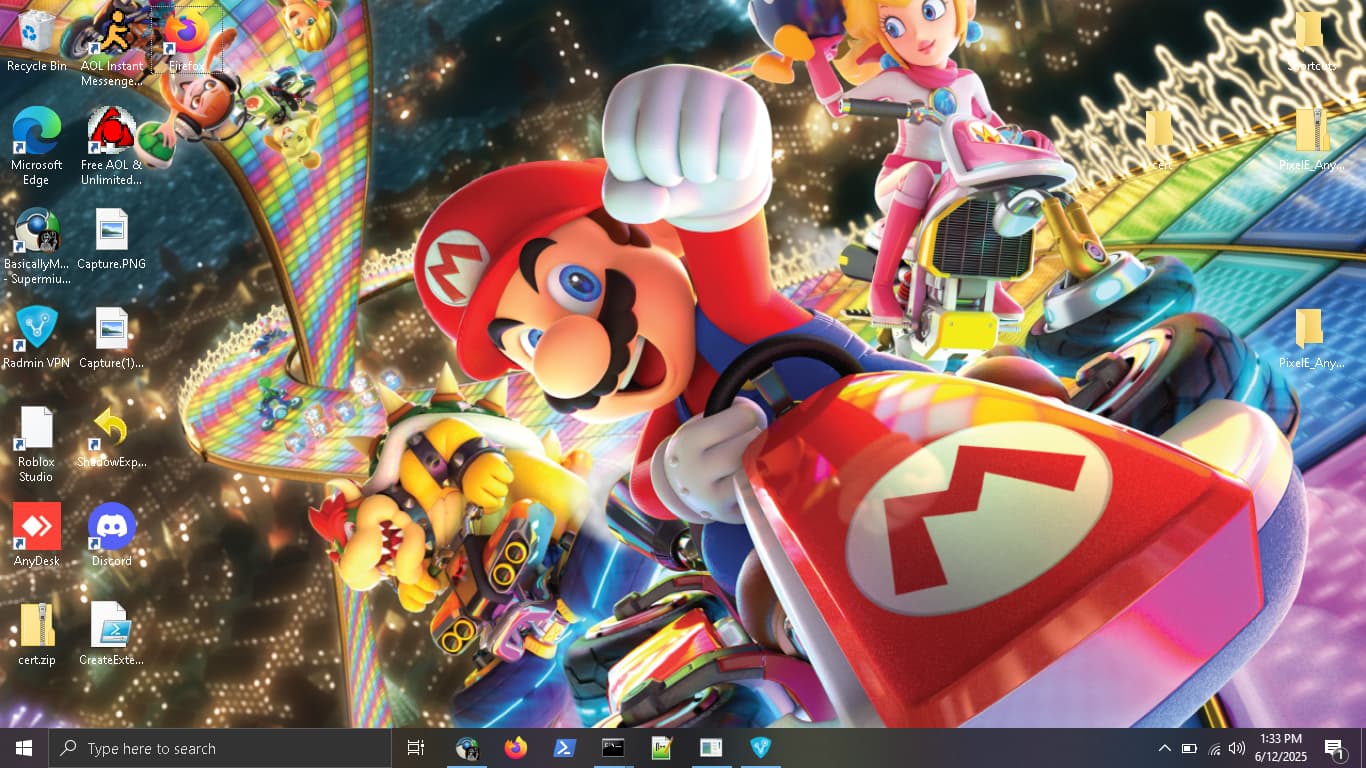Screen dimensions: 1366x768
Task: Select the Discord desktop shortcut
Action: point(111,535)
